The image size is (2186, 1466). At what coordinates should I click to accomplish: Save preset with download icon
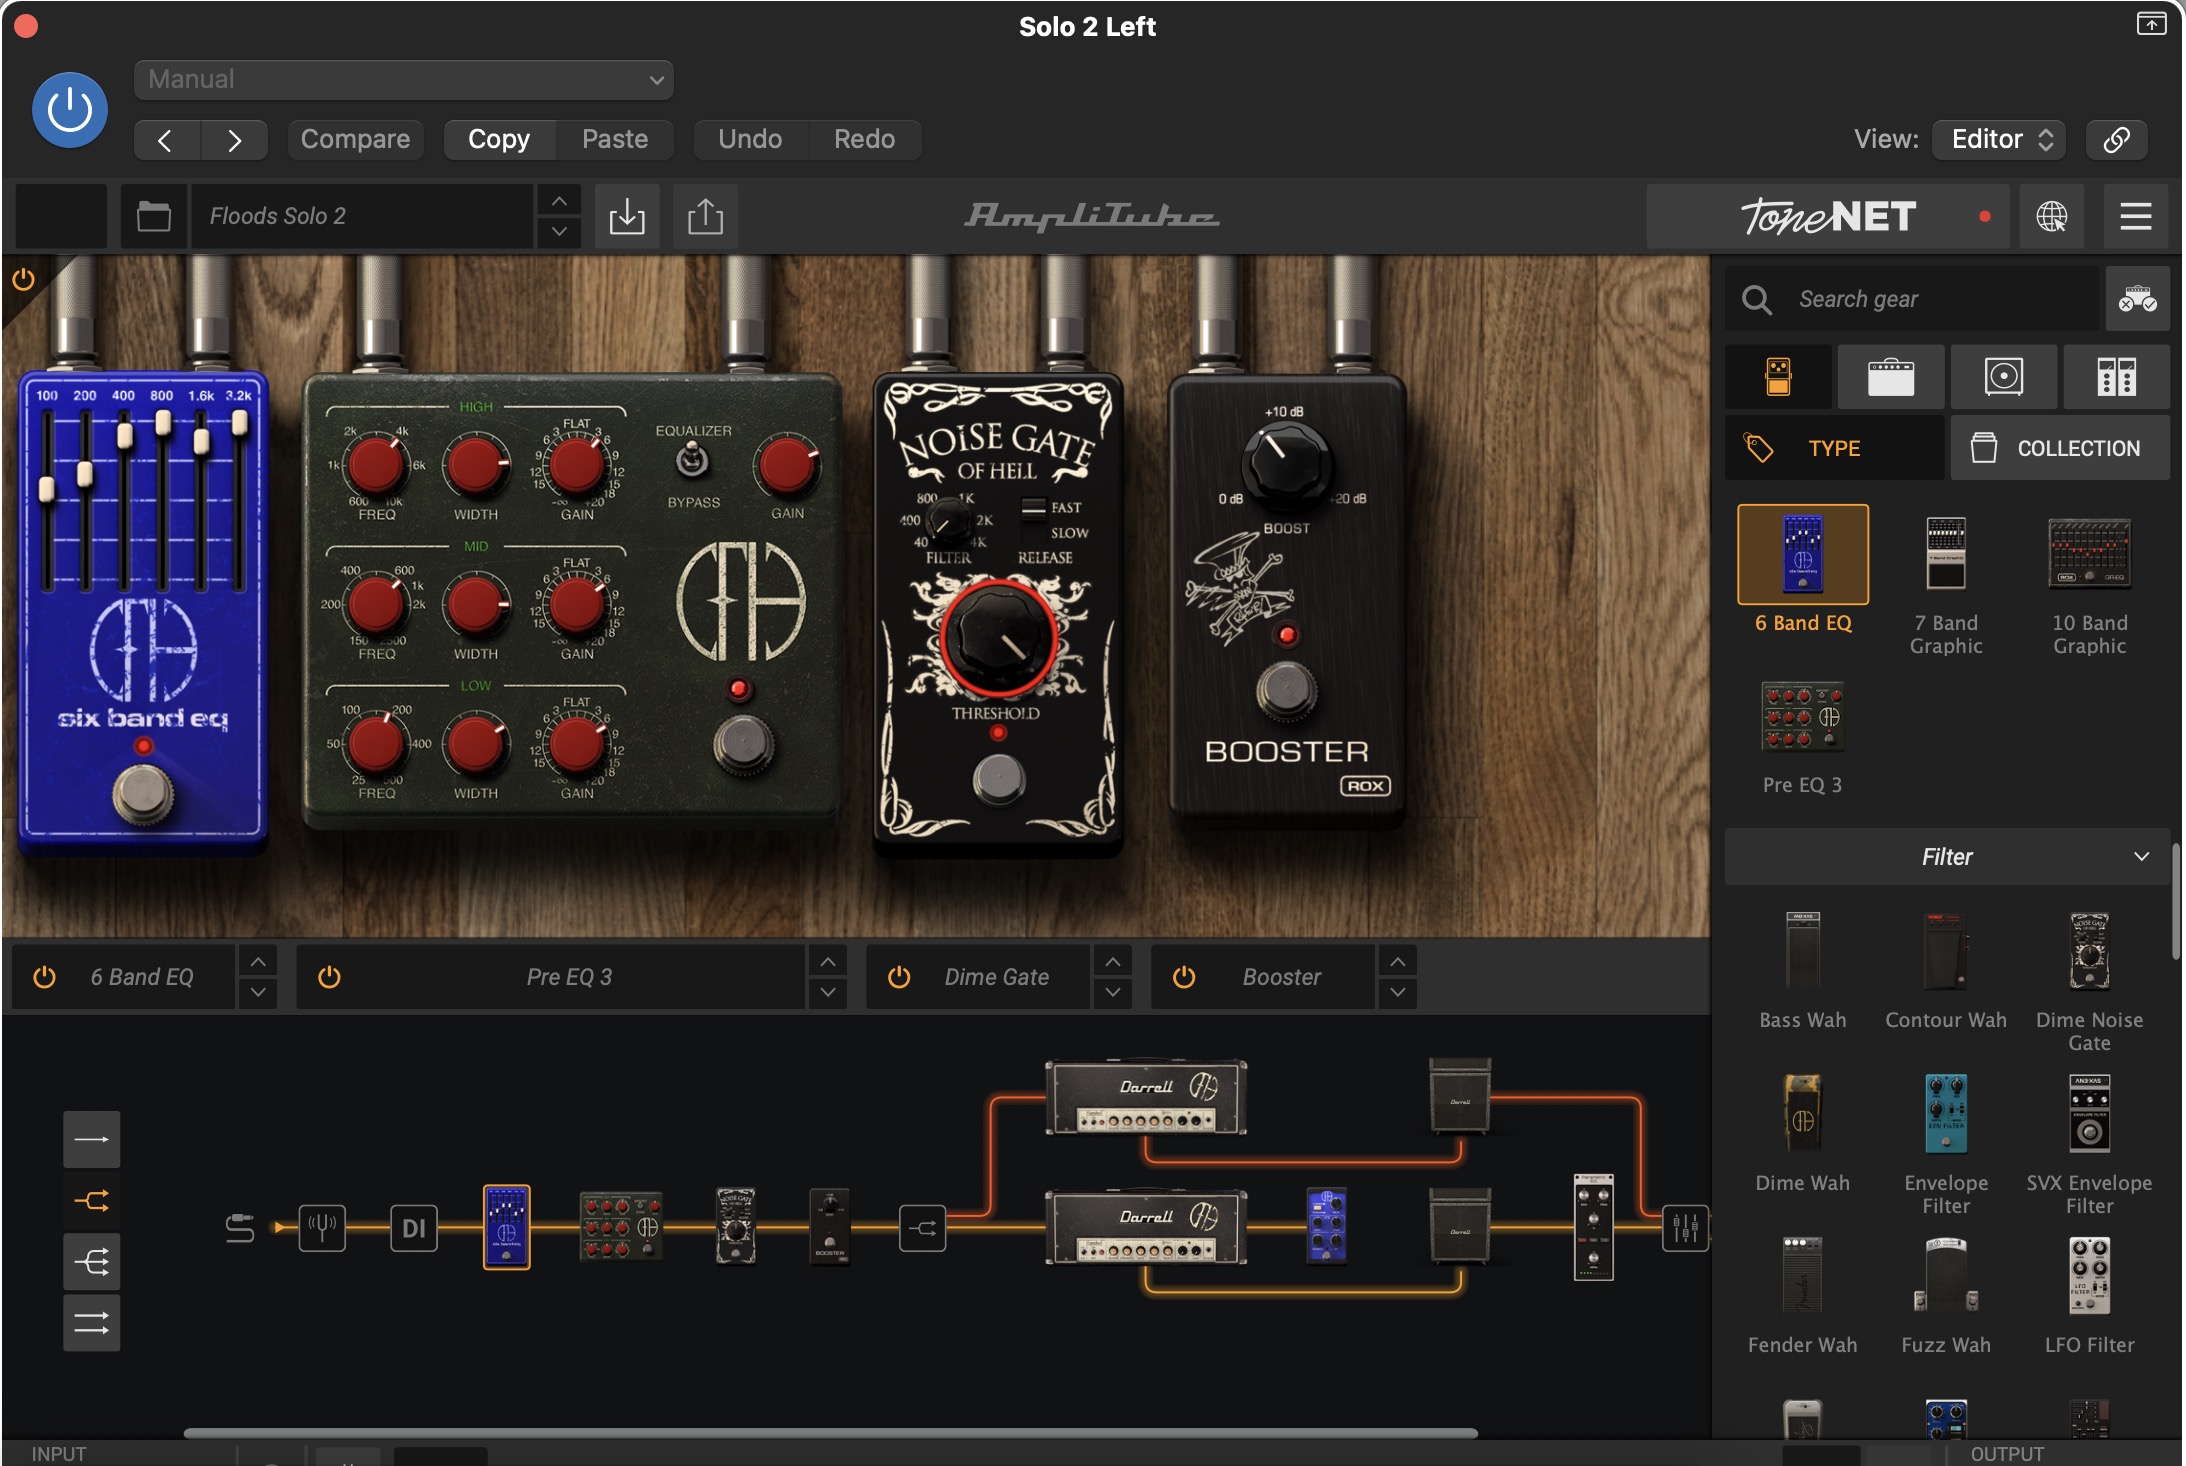(627, 216)
